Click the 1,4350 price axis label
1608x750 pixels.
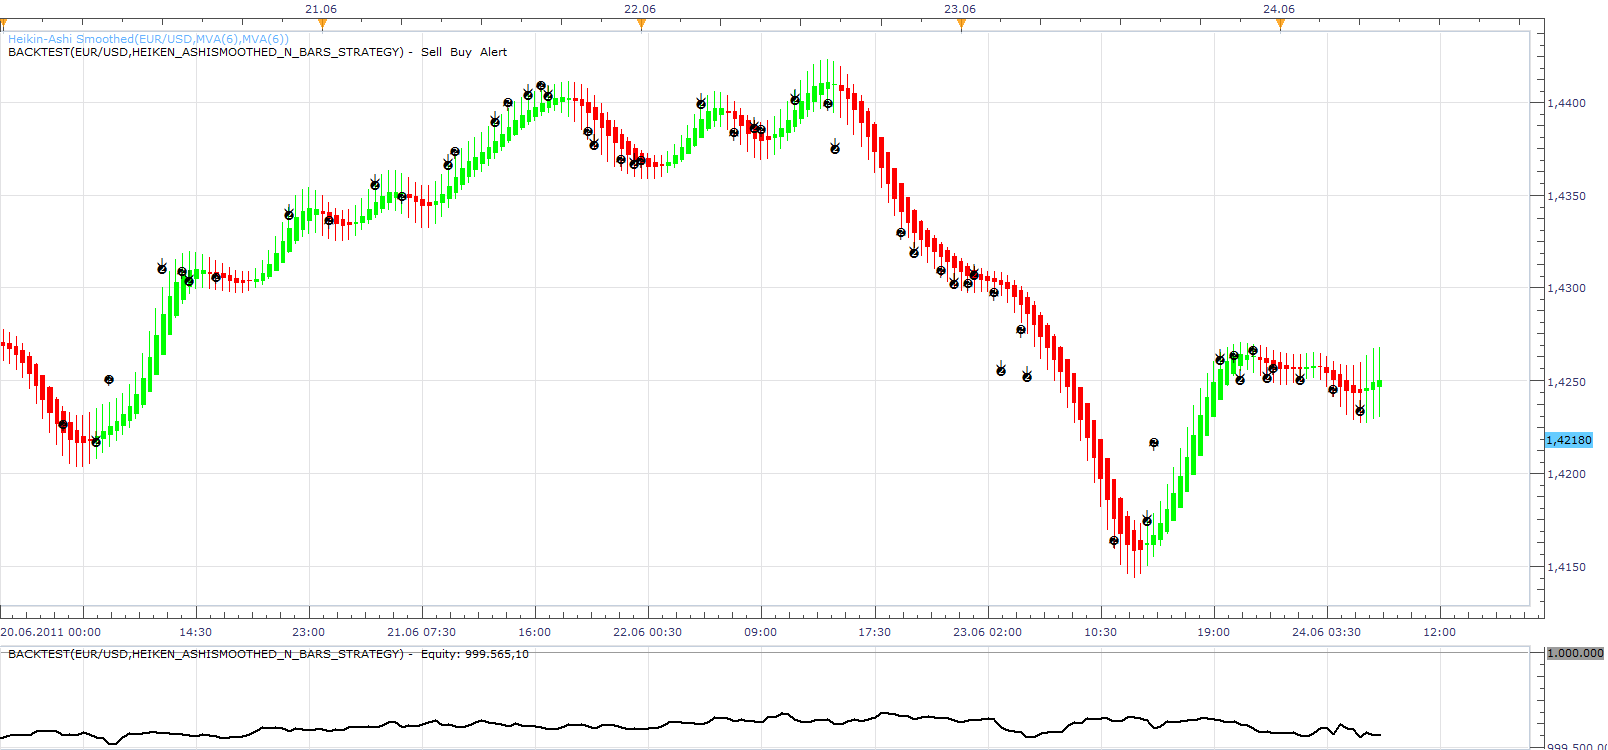pyautogui.click(x=1566, y=196)
